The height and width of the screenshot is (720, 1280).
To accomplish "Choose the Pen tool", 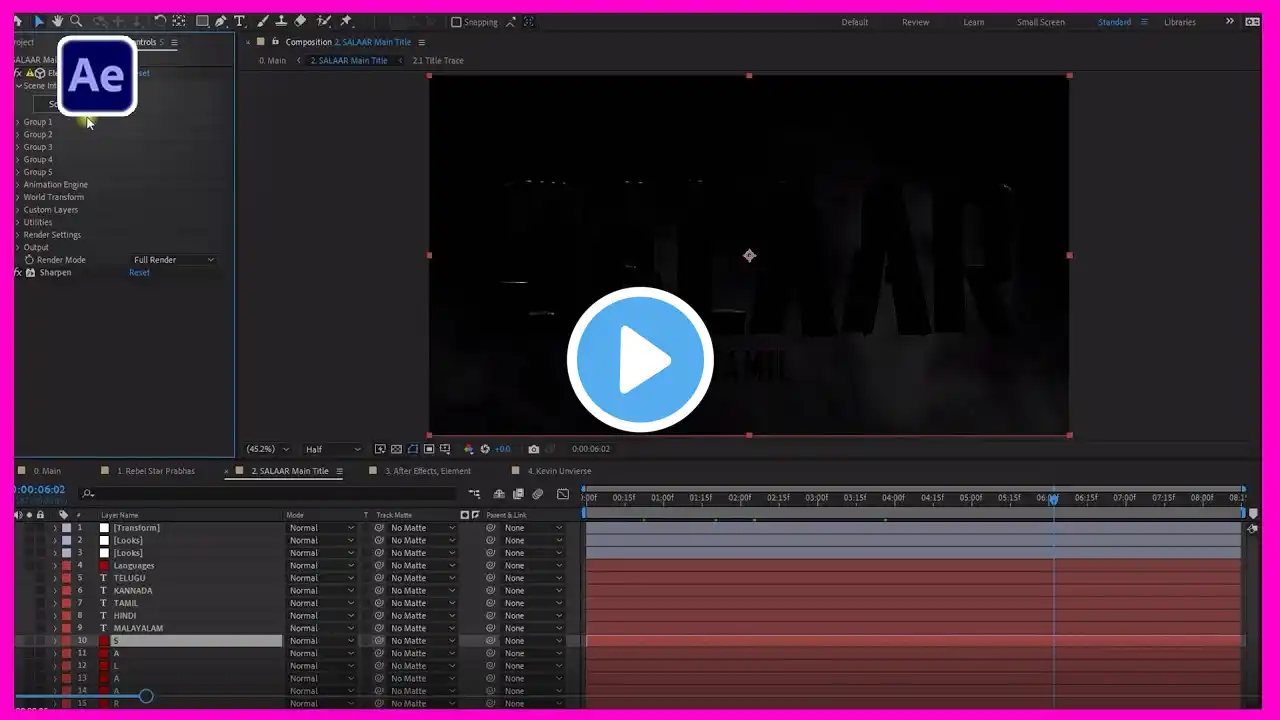I will tap(221, 21).
